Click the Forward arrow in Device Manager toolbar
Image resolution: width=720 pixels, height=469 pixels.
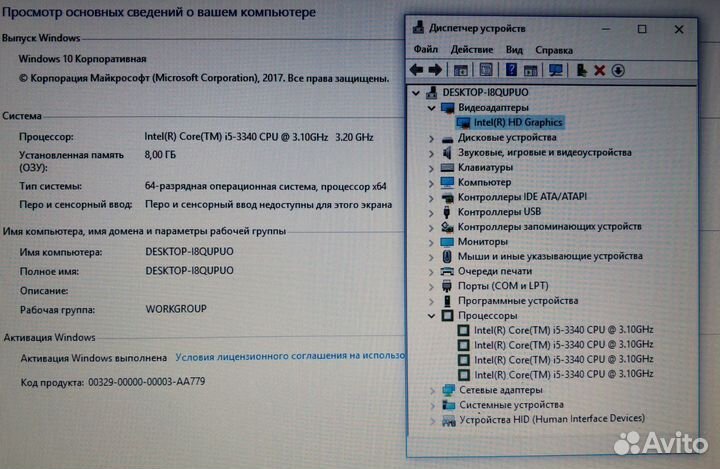click(435, 70)
